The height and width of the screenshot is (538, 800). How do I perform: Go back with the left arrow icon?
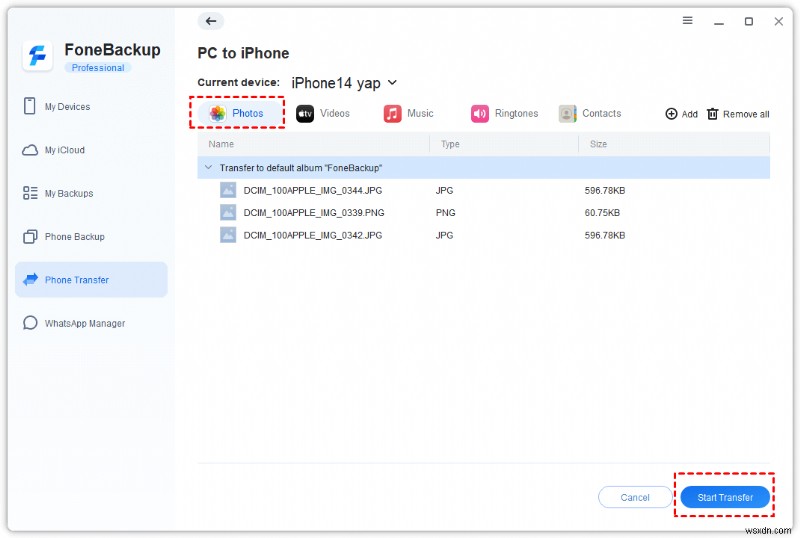(211, 21)
